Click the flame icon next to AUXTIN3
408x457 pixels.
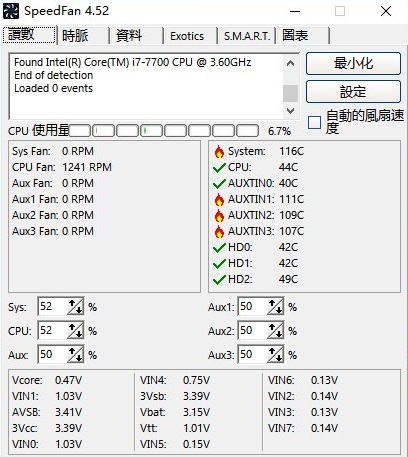click(219, 231)
